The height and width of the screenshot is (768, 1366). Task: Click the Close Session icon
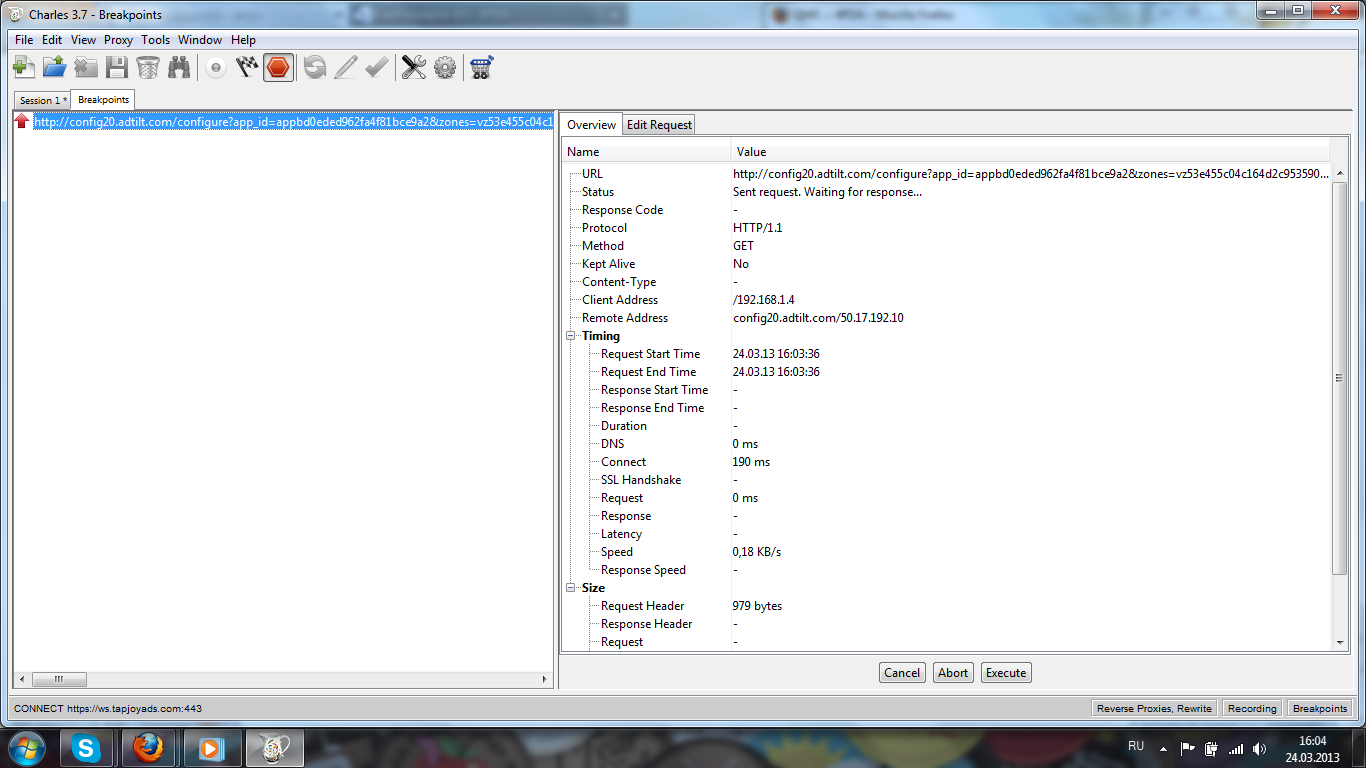pos(86,67)
